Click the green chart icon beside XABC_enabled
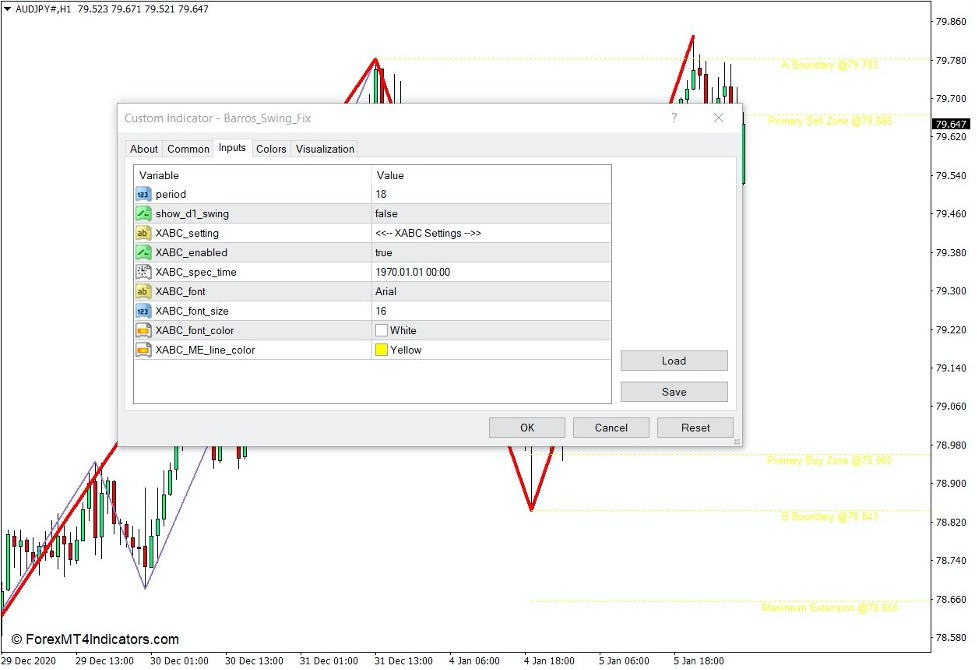The image size is (977, 670). (142, 253)
